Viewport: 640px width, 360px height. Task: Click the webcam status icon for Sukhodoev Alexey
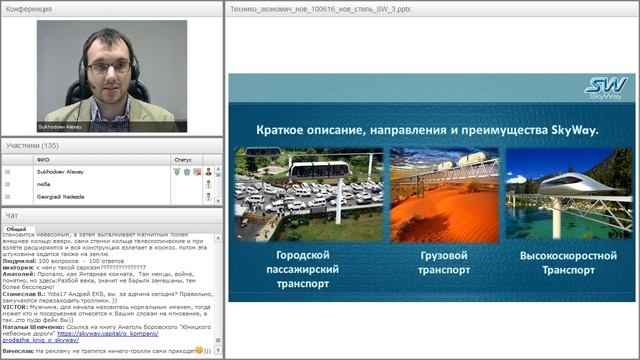click(x=177, y=172)
